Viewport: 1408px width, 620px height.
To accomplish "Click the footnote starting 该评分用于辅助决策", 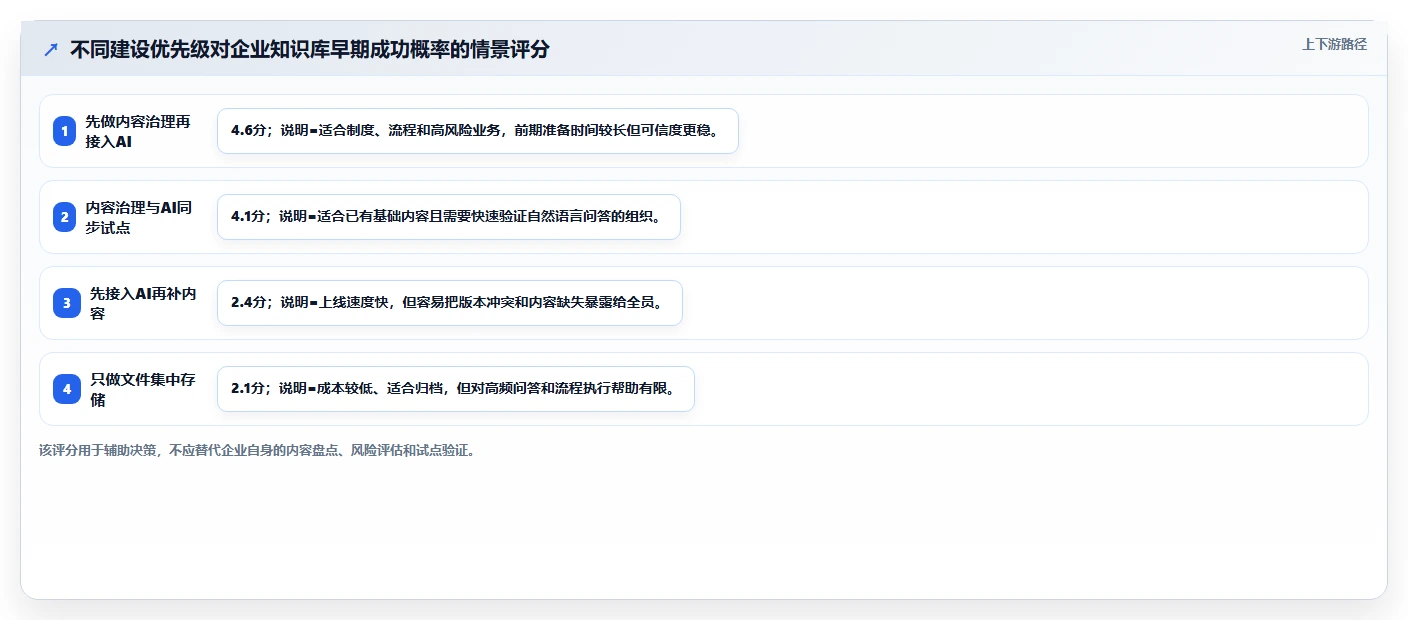I will click(x=260, y=450).
